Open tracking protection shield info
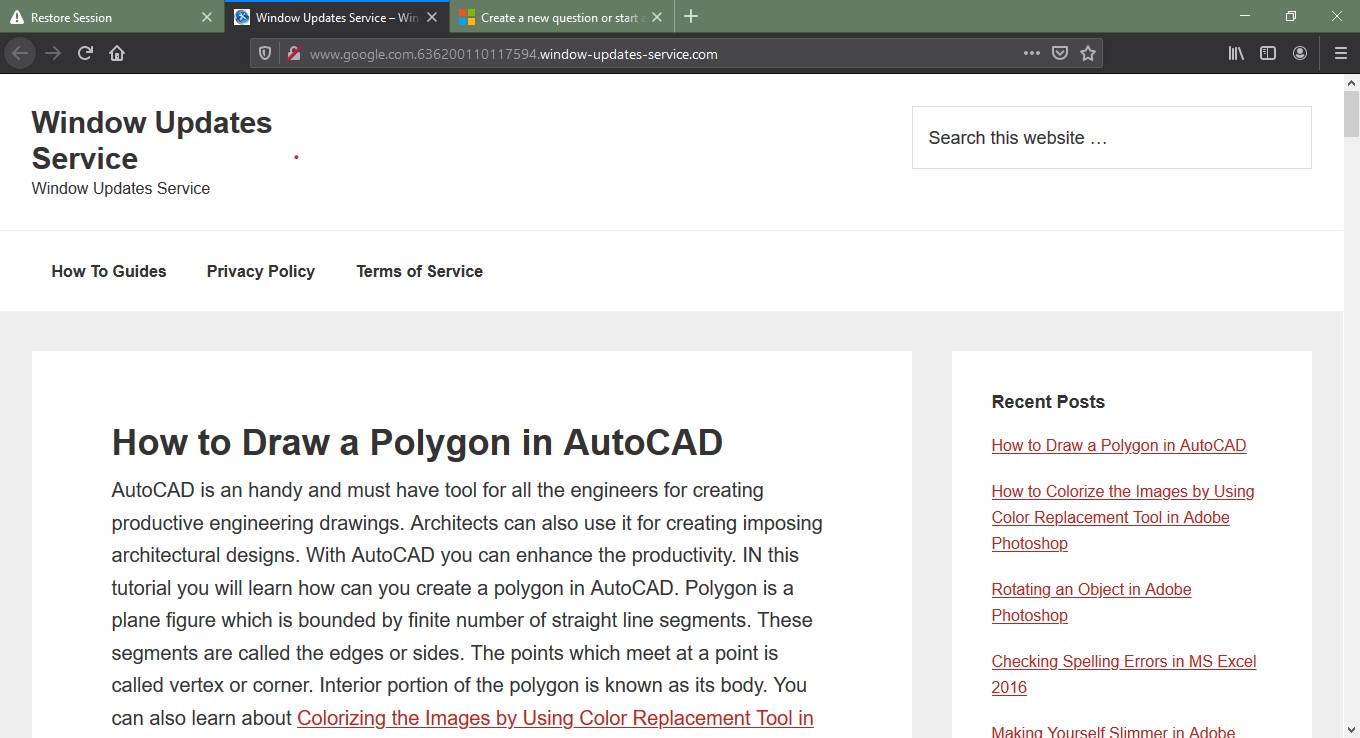Screen dimensions: 1360x738 pos(265,54)
